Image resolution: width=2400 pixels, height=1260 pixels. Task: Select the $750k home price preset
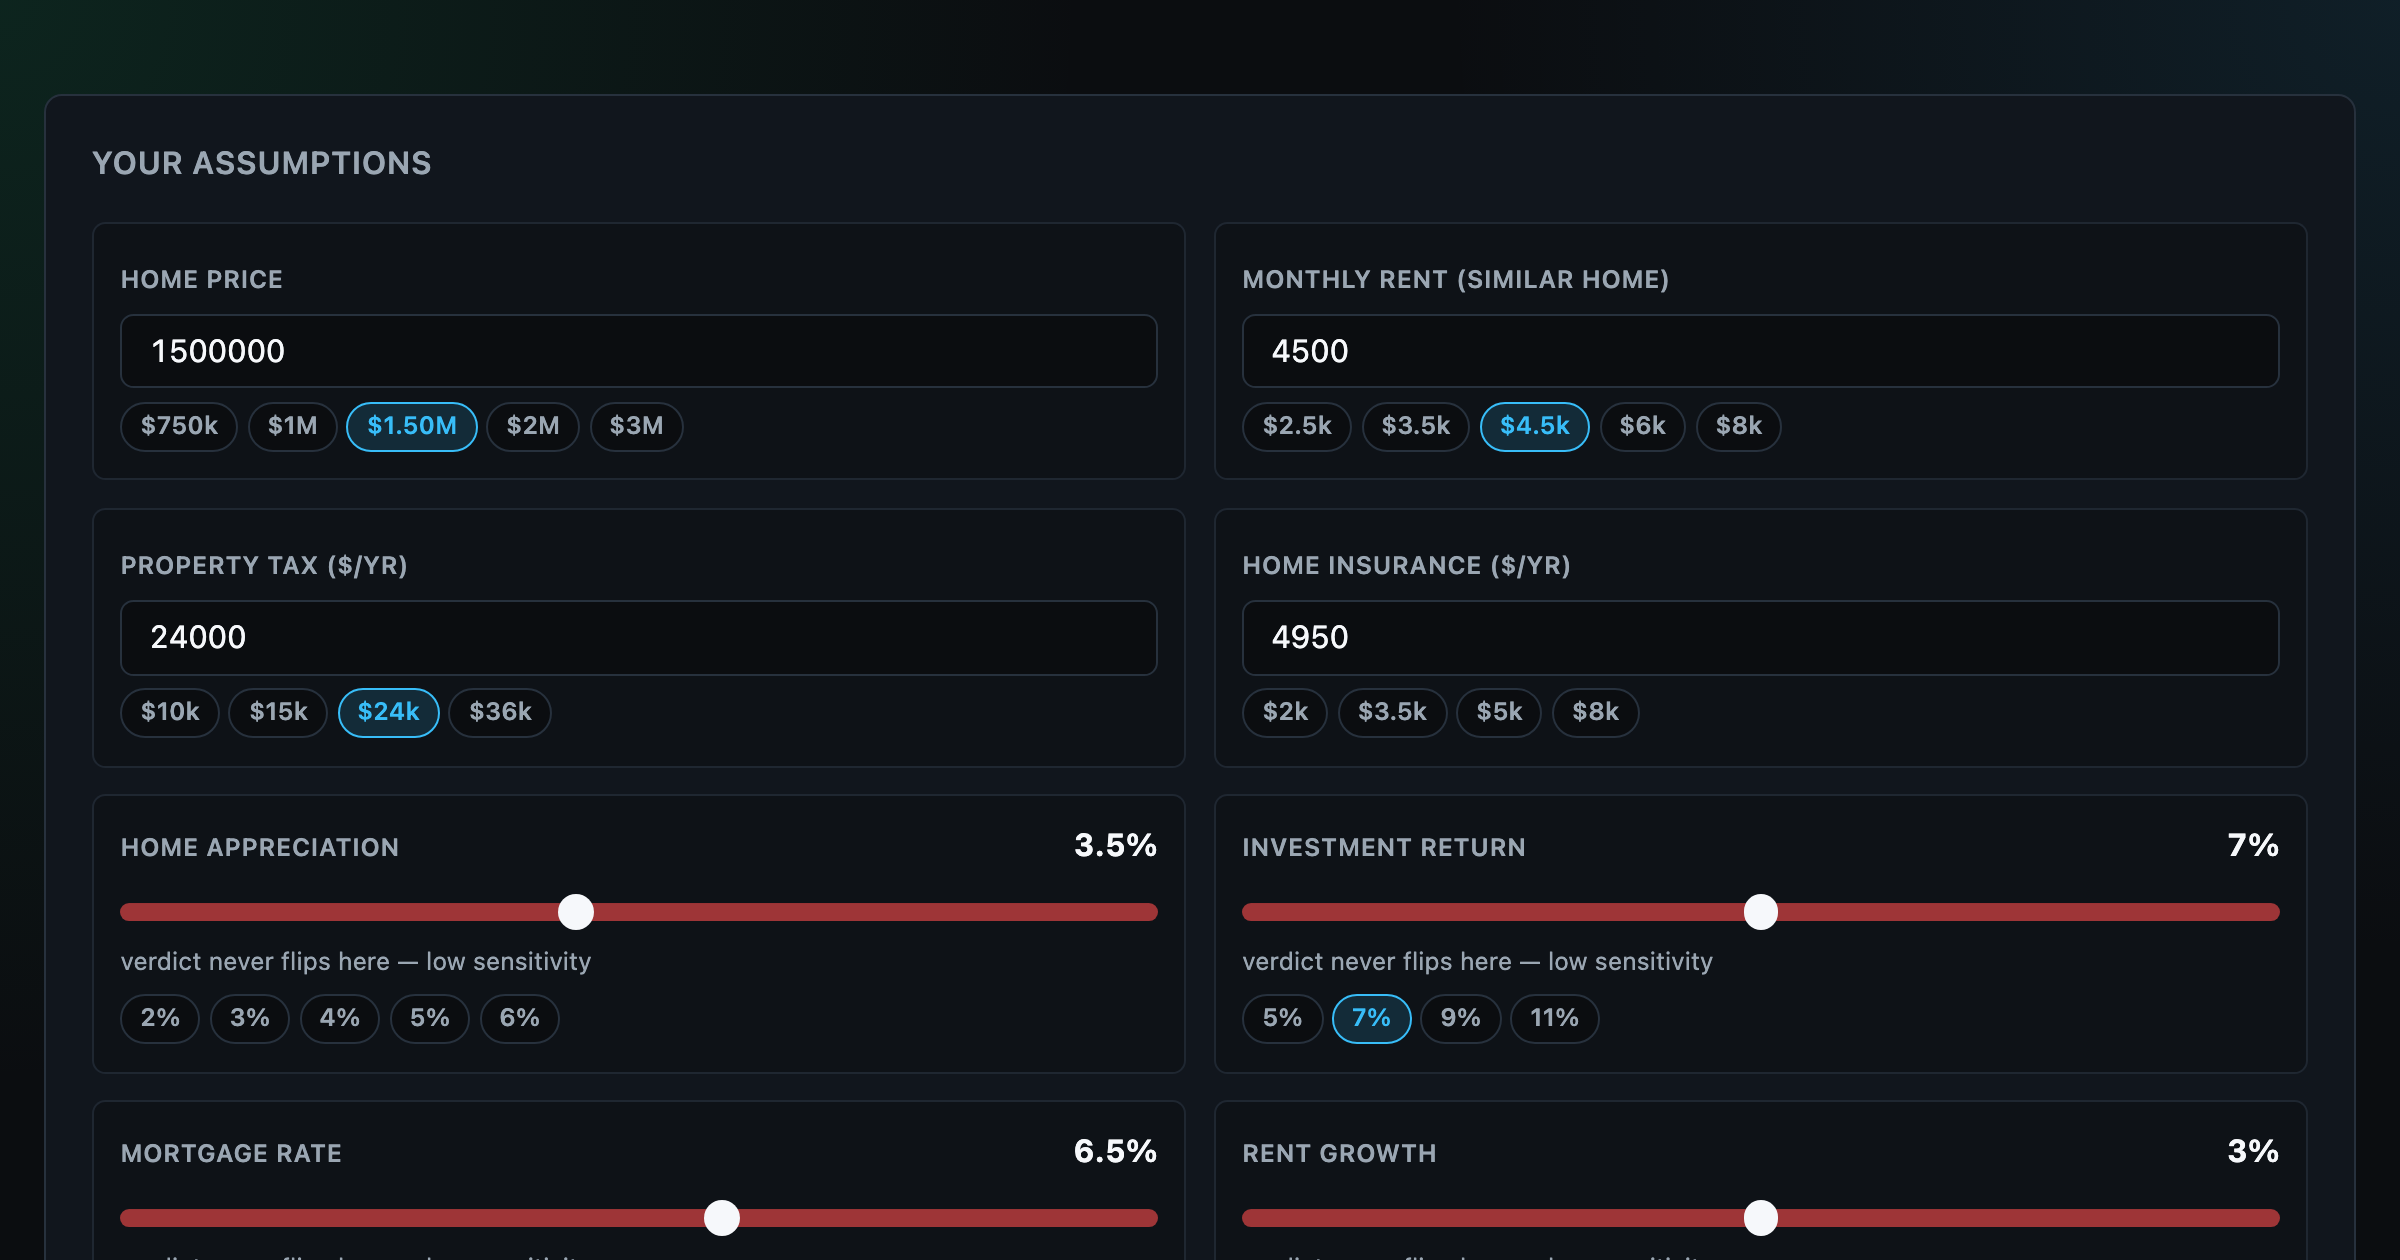click(179, 426)
